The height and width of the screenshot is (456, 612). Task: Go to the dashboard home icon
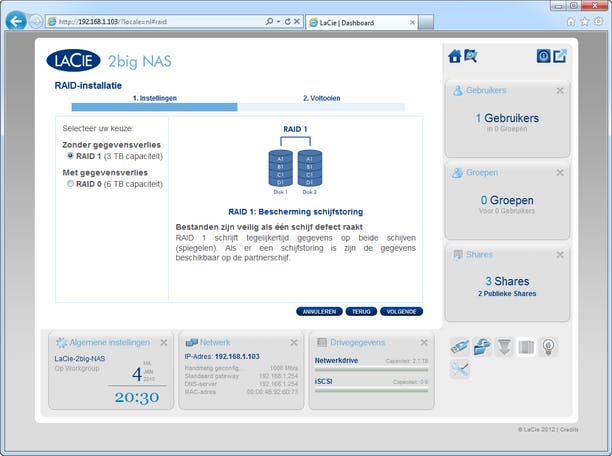point(455,56)
